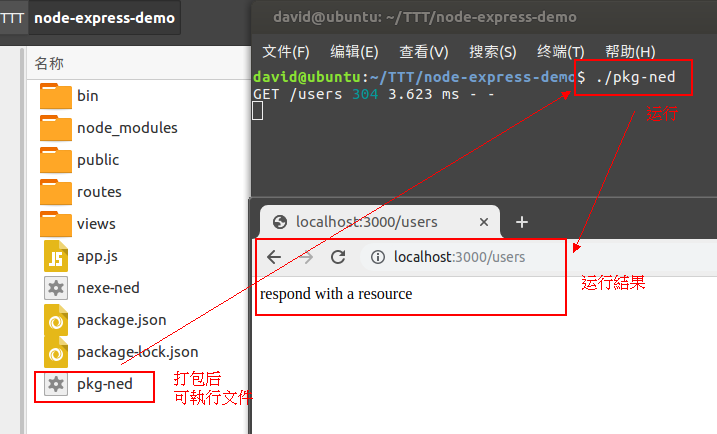Select the views folder icon
717x434 pixels.
[56, 224]
